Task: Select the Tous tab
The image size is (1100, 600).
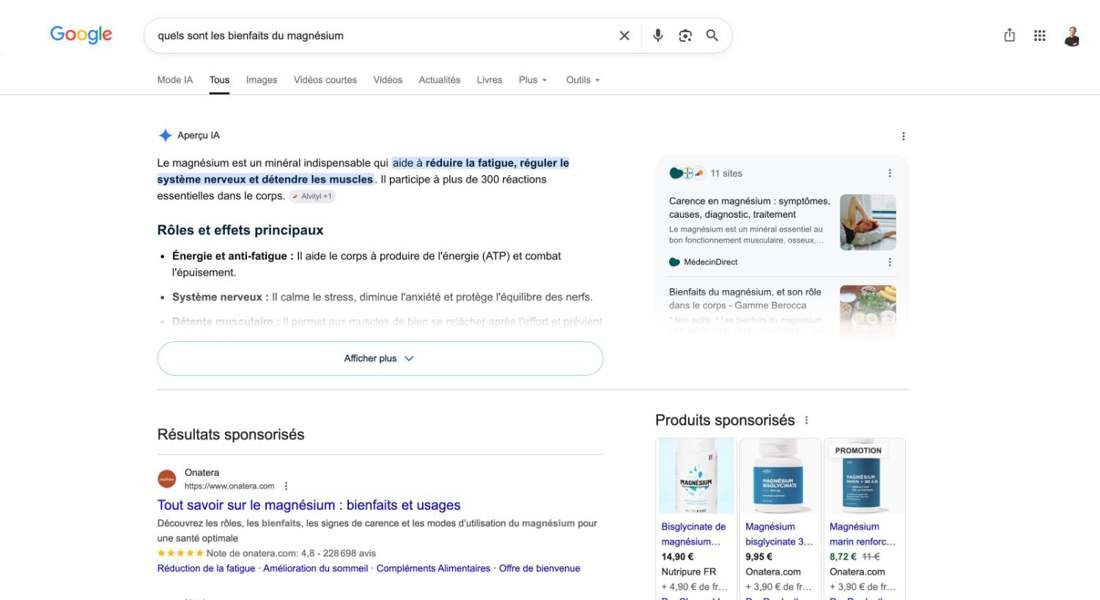Action: pos(219,80)
